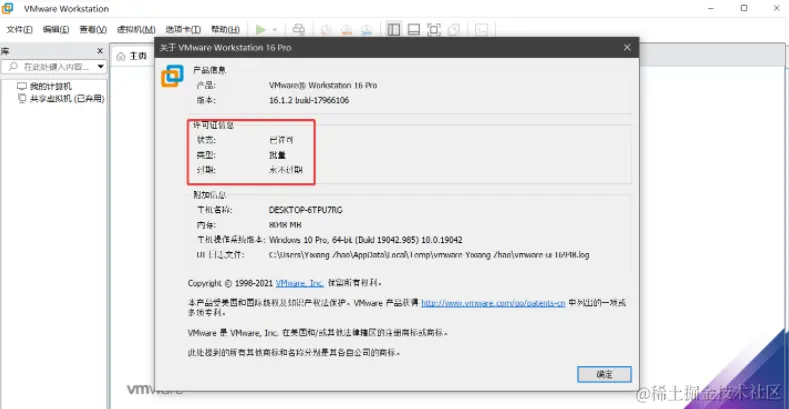Screen dimensions: 789x409
Task: Click the console view toolbar icon
Action: pyautogui.click(x=481, y=30)
